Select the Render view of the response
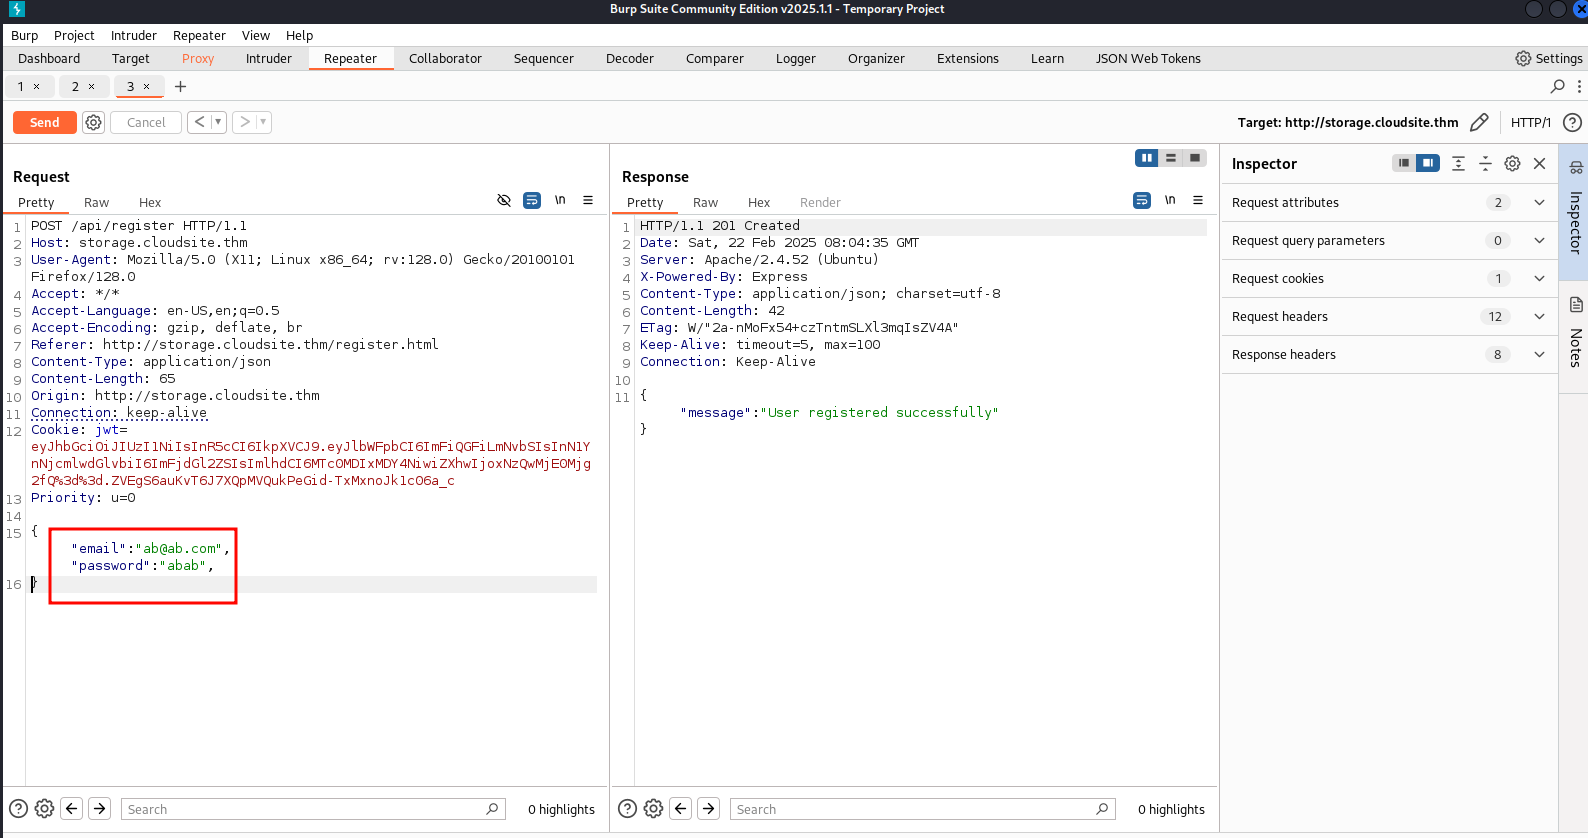The height and width of the screenshot is (838, 1588). click(x=819, y=202)
